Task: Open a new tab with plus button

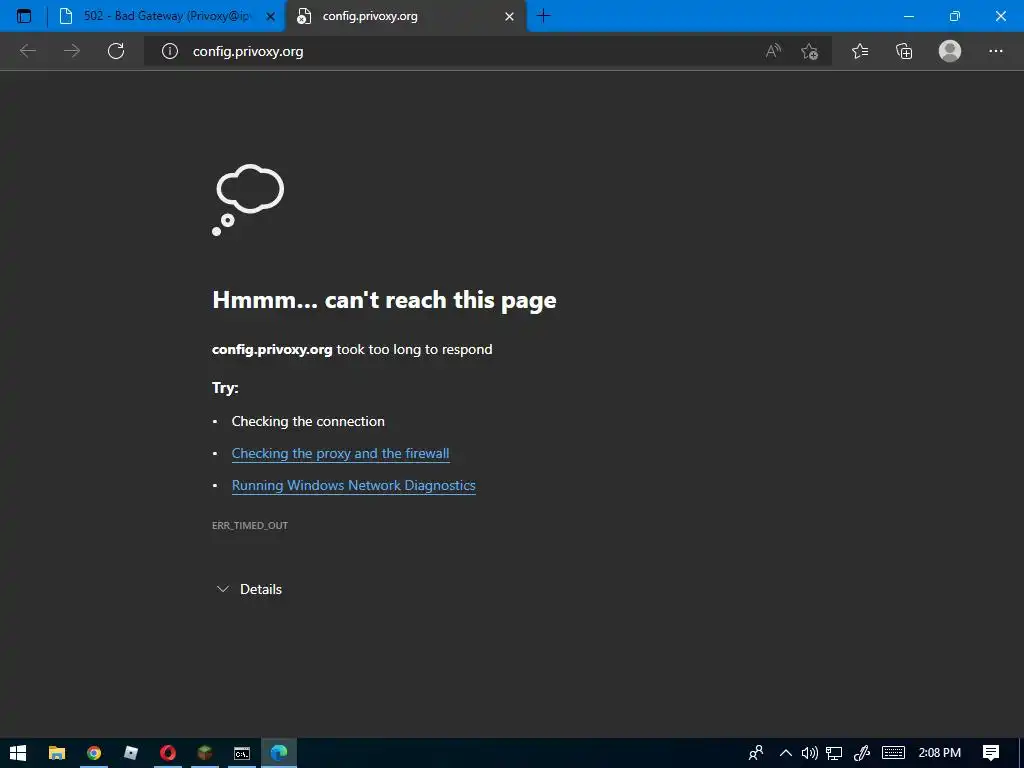Action: [x=543, y=16]
